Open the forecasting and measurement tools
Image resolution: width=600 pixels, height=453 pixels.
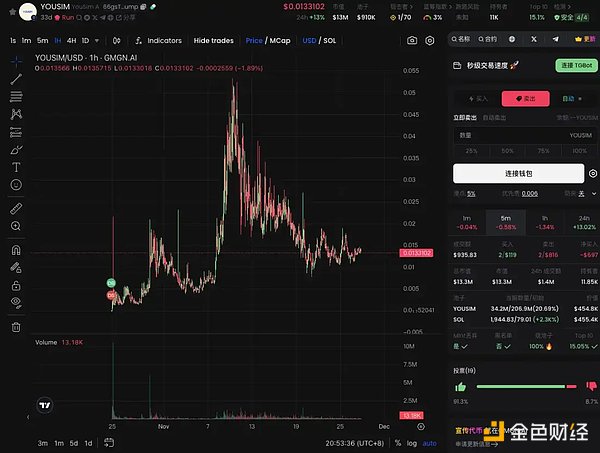[x=16, y=132]
